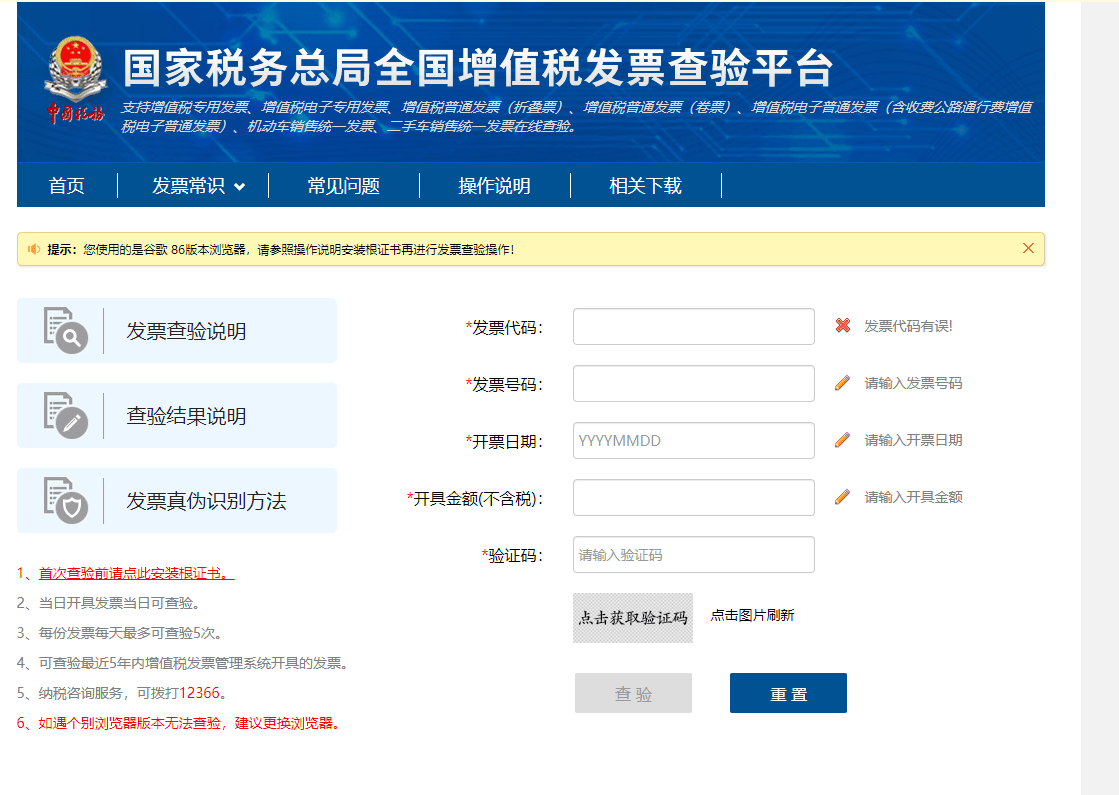1119x795 pixels.
Task: Click the captcha image to get code
Action: 633,617
